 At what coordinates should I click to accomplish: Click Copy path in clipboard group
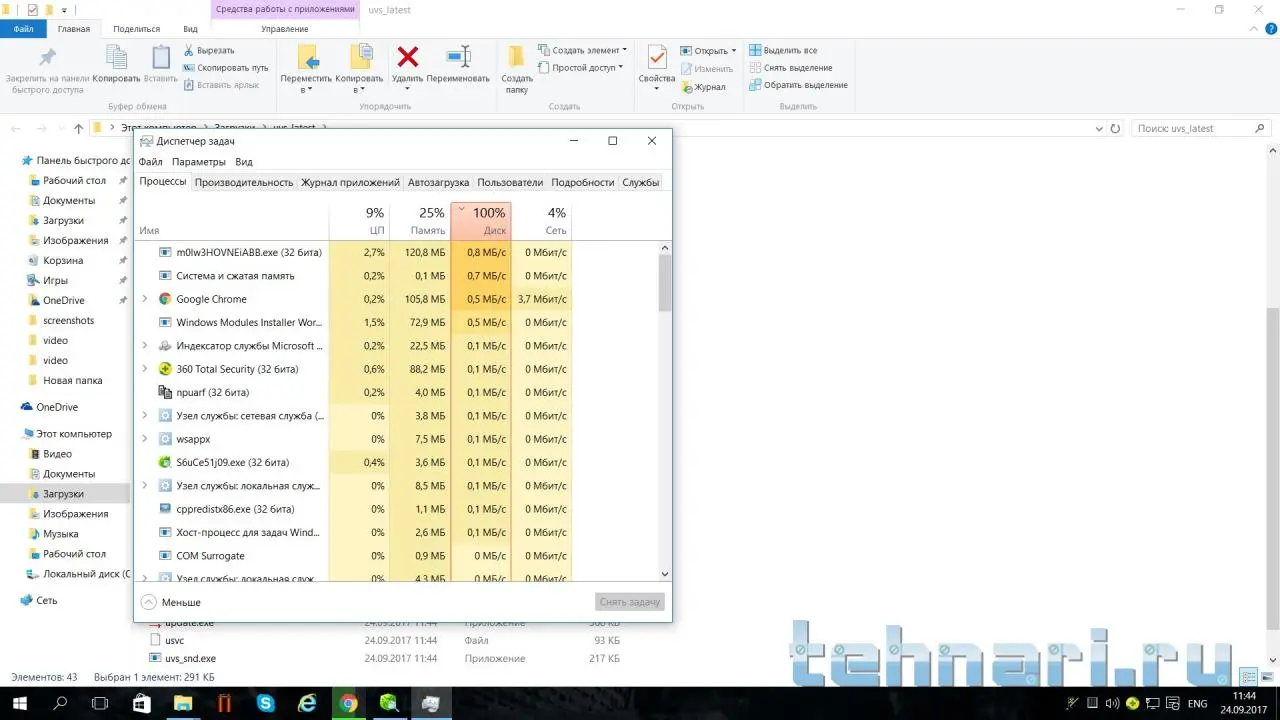pos(226,68)
